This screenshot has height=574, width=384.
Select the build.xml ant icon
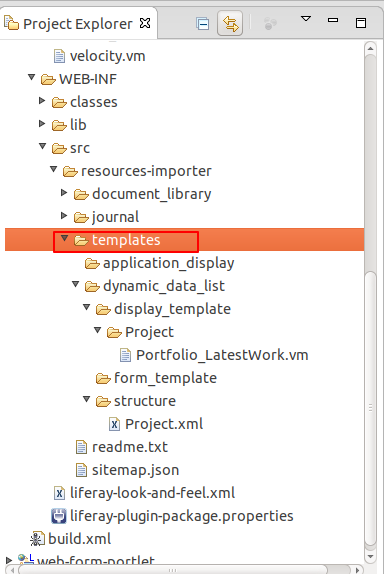37,539
